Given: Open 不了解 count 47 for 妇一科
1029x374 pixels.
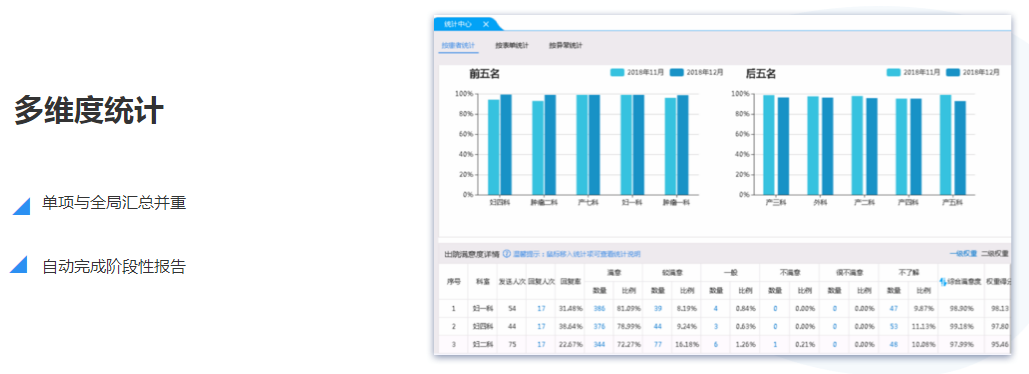Looking at the screenshot, I should (893, 308).
